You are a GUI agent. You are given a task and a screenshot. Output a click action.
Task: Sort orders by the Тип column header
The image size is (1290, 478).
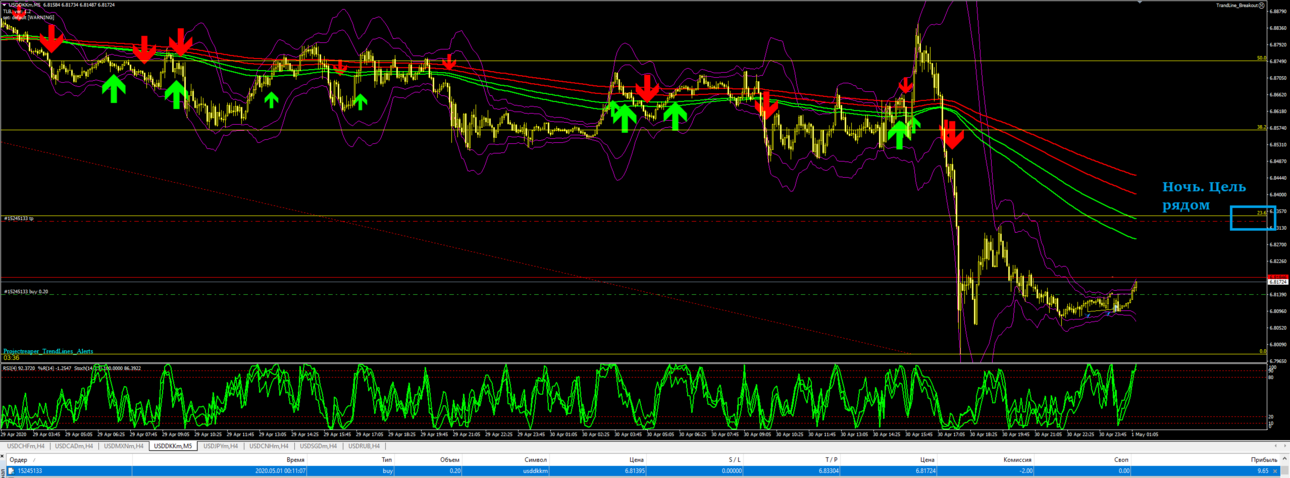[386, 460]
